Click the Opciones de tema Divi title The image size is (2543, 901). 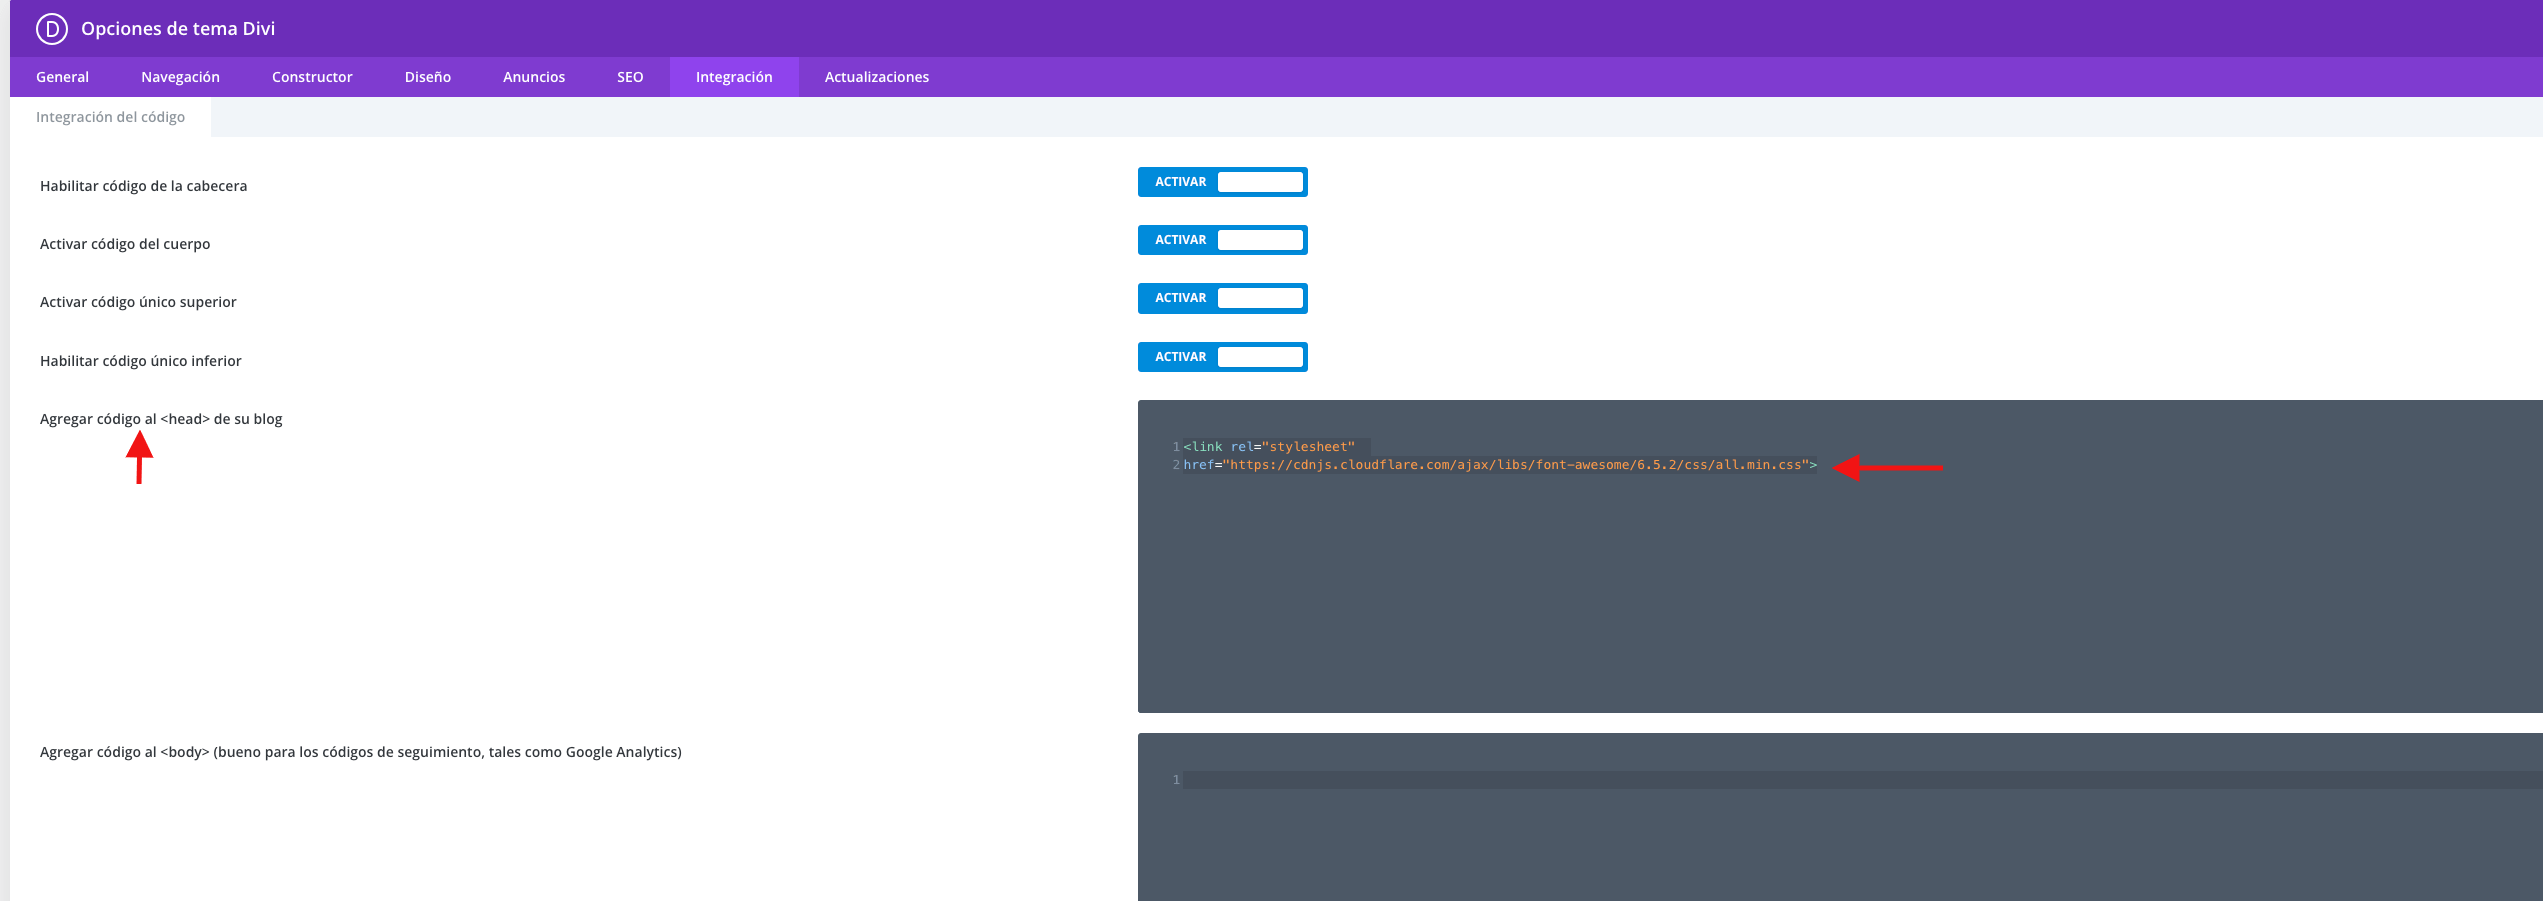click(x=178, y=29)
